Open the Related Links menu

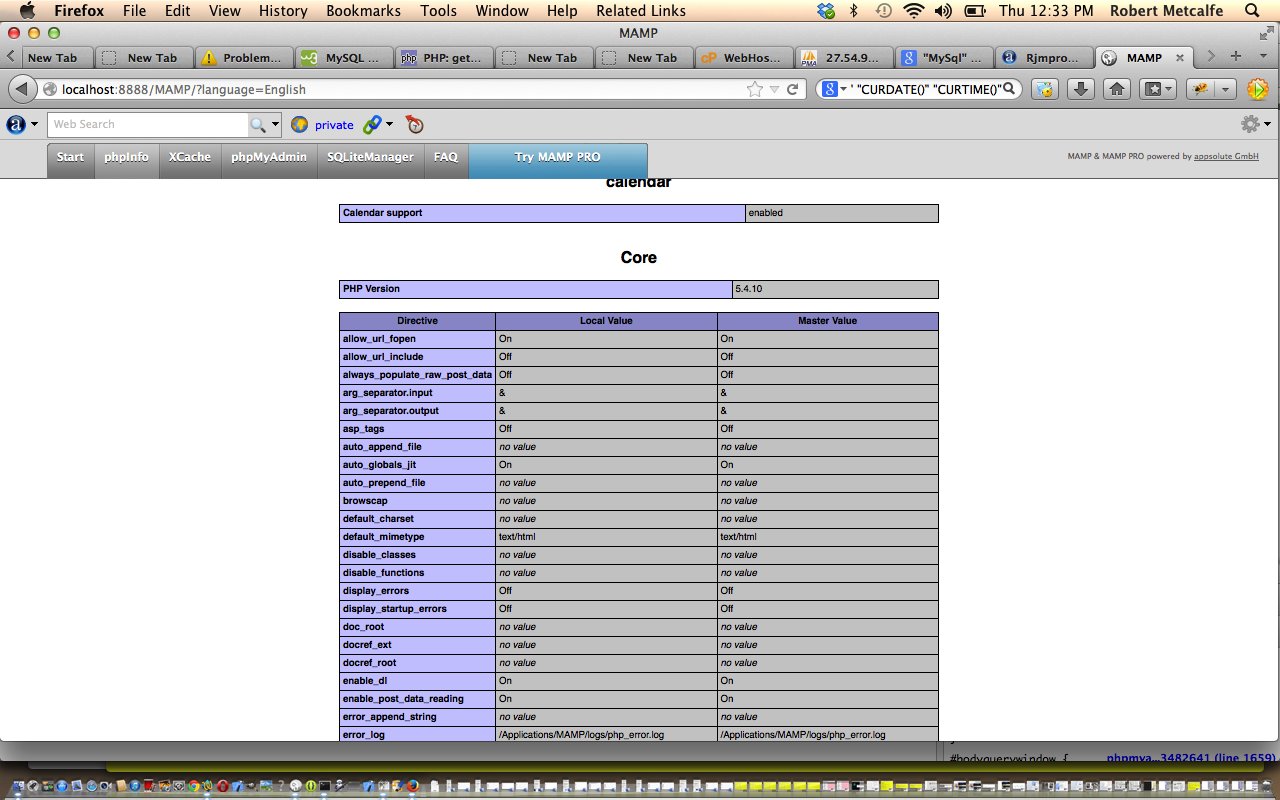tap(641, 11)
